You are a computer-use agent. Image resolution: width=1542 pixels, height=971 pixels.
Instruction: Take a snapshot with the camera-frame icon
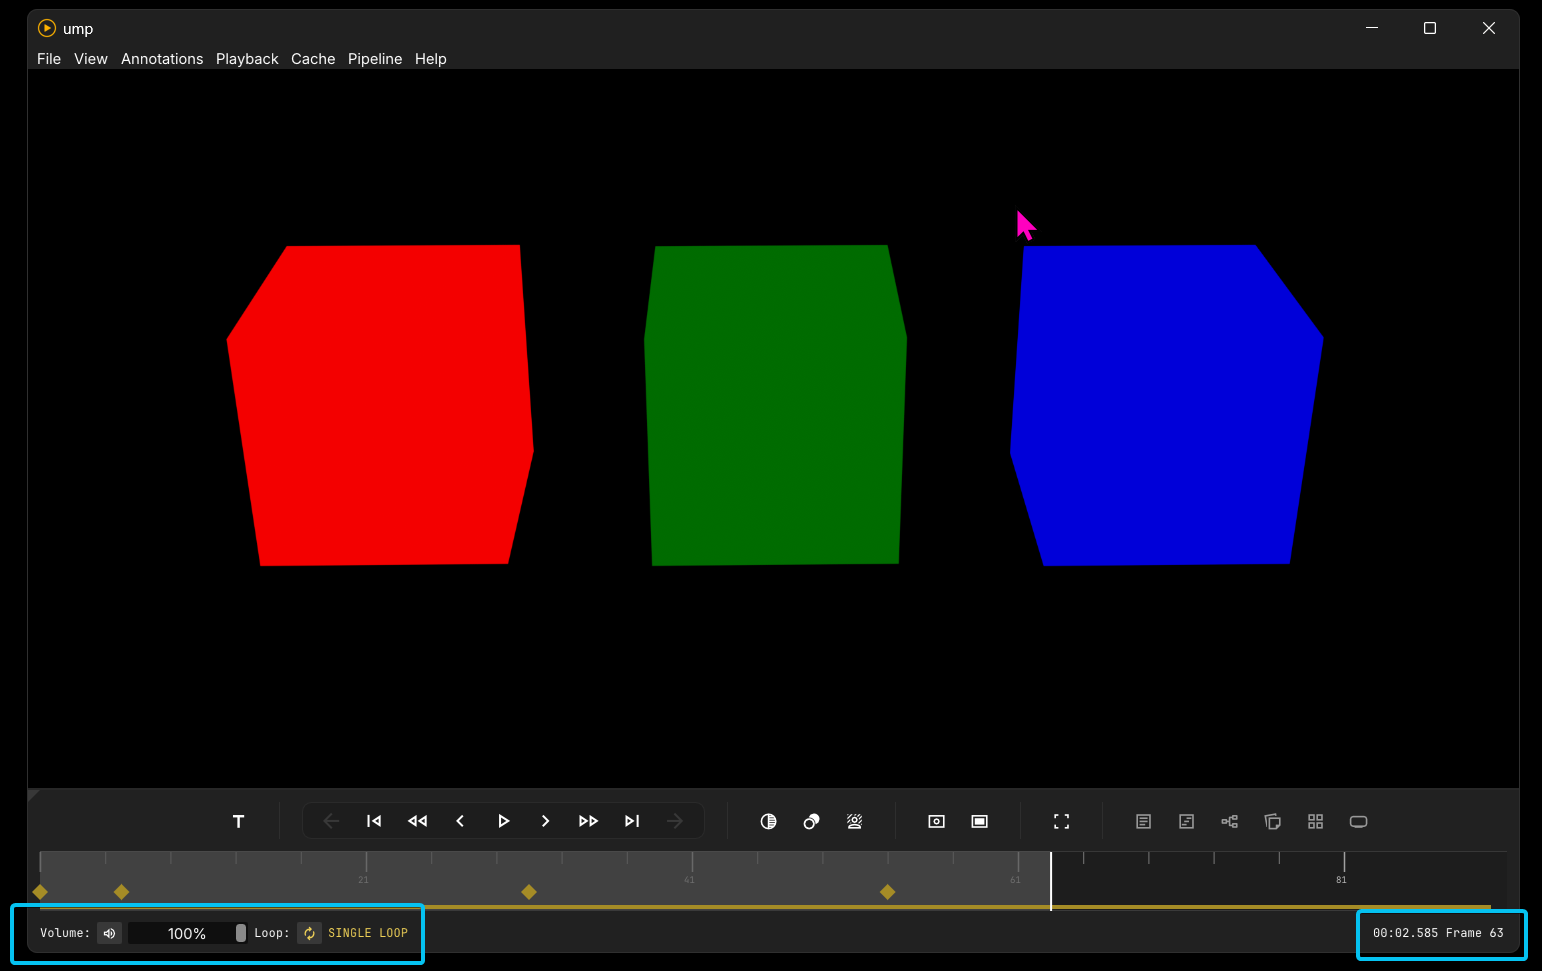936,821
